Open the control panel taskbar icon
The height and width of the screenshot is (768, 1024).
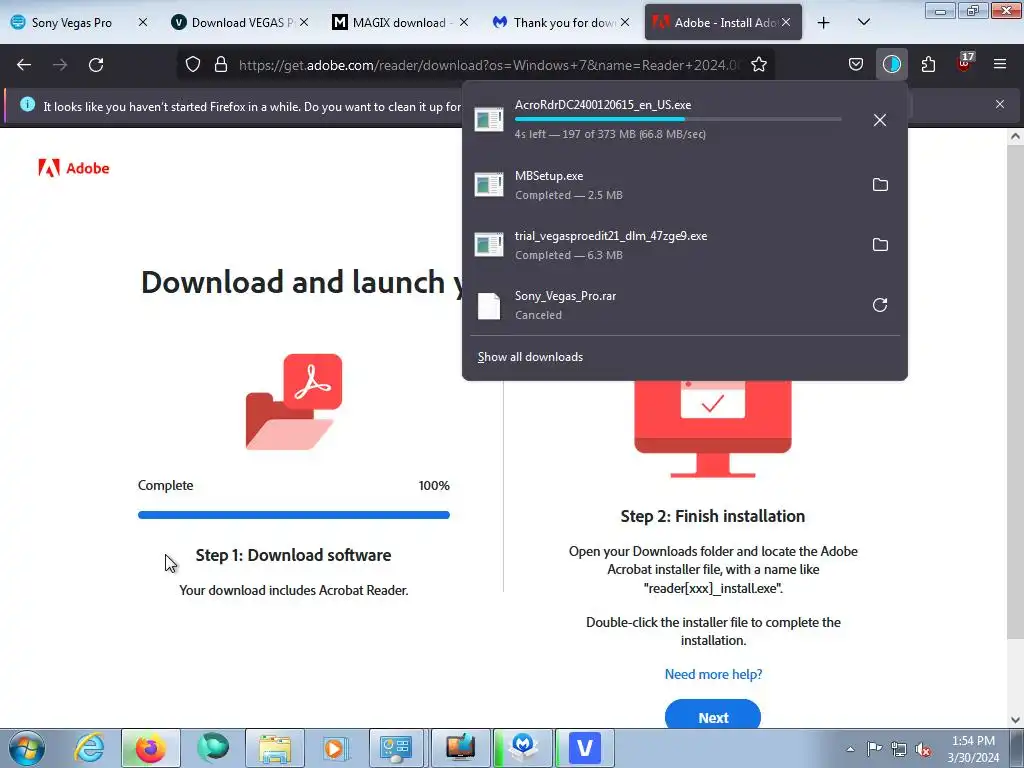(x=397, y=748)
